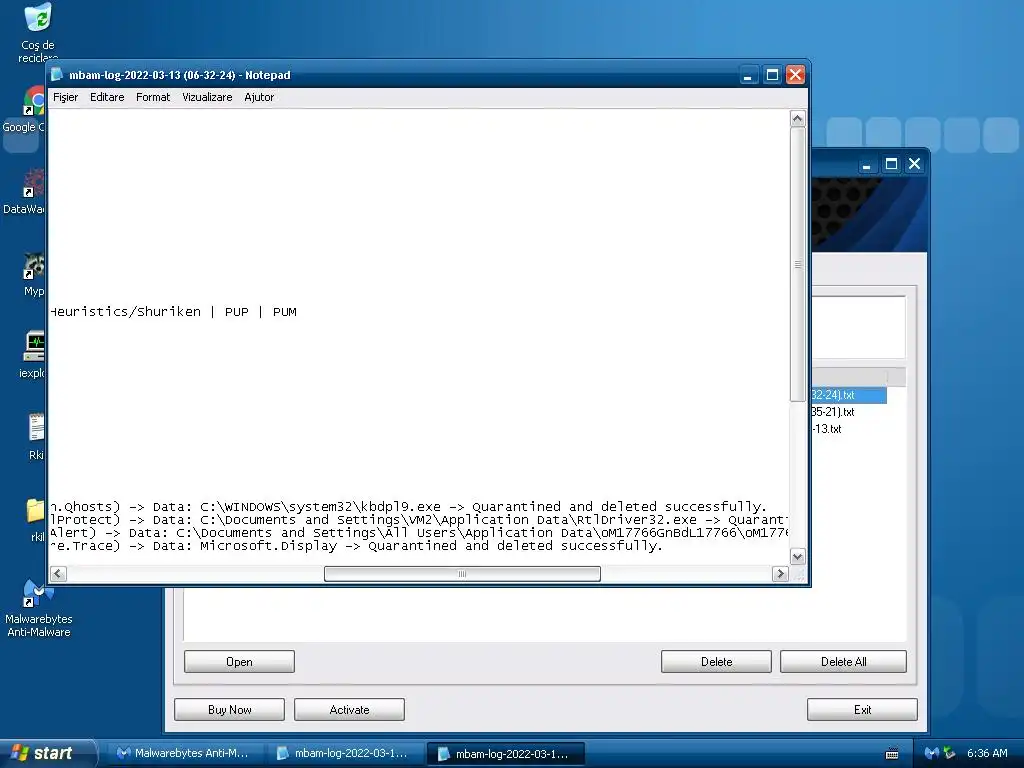
Task: Click Notepad horizontal scrollbar right arrow
Action: 780,573
